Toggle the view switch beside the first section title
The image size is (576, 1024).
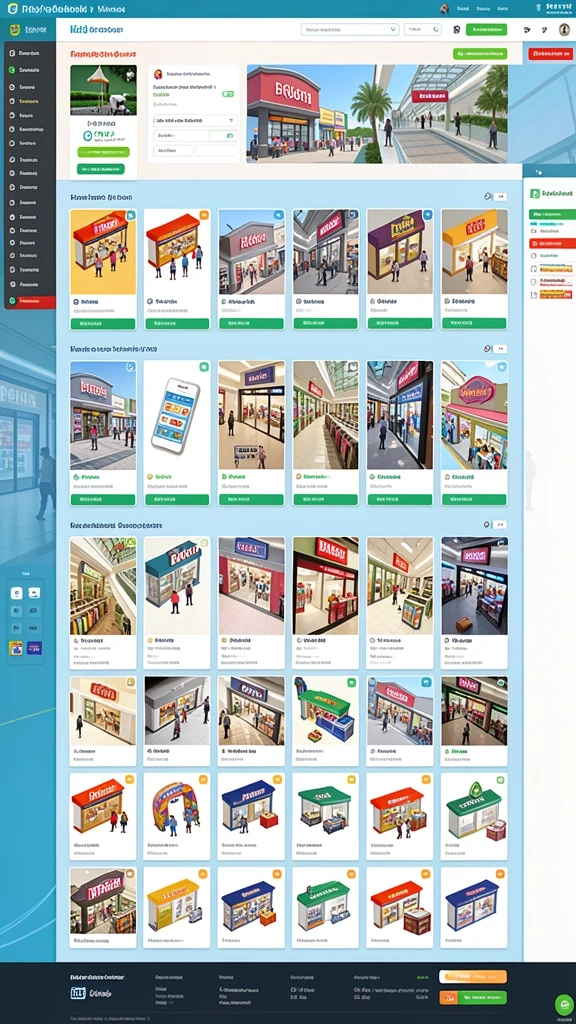(500, 197)
